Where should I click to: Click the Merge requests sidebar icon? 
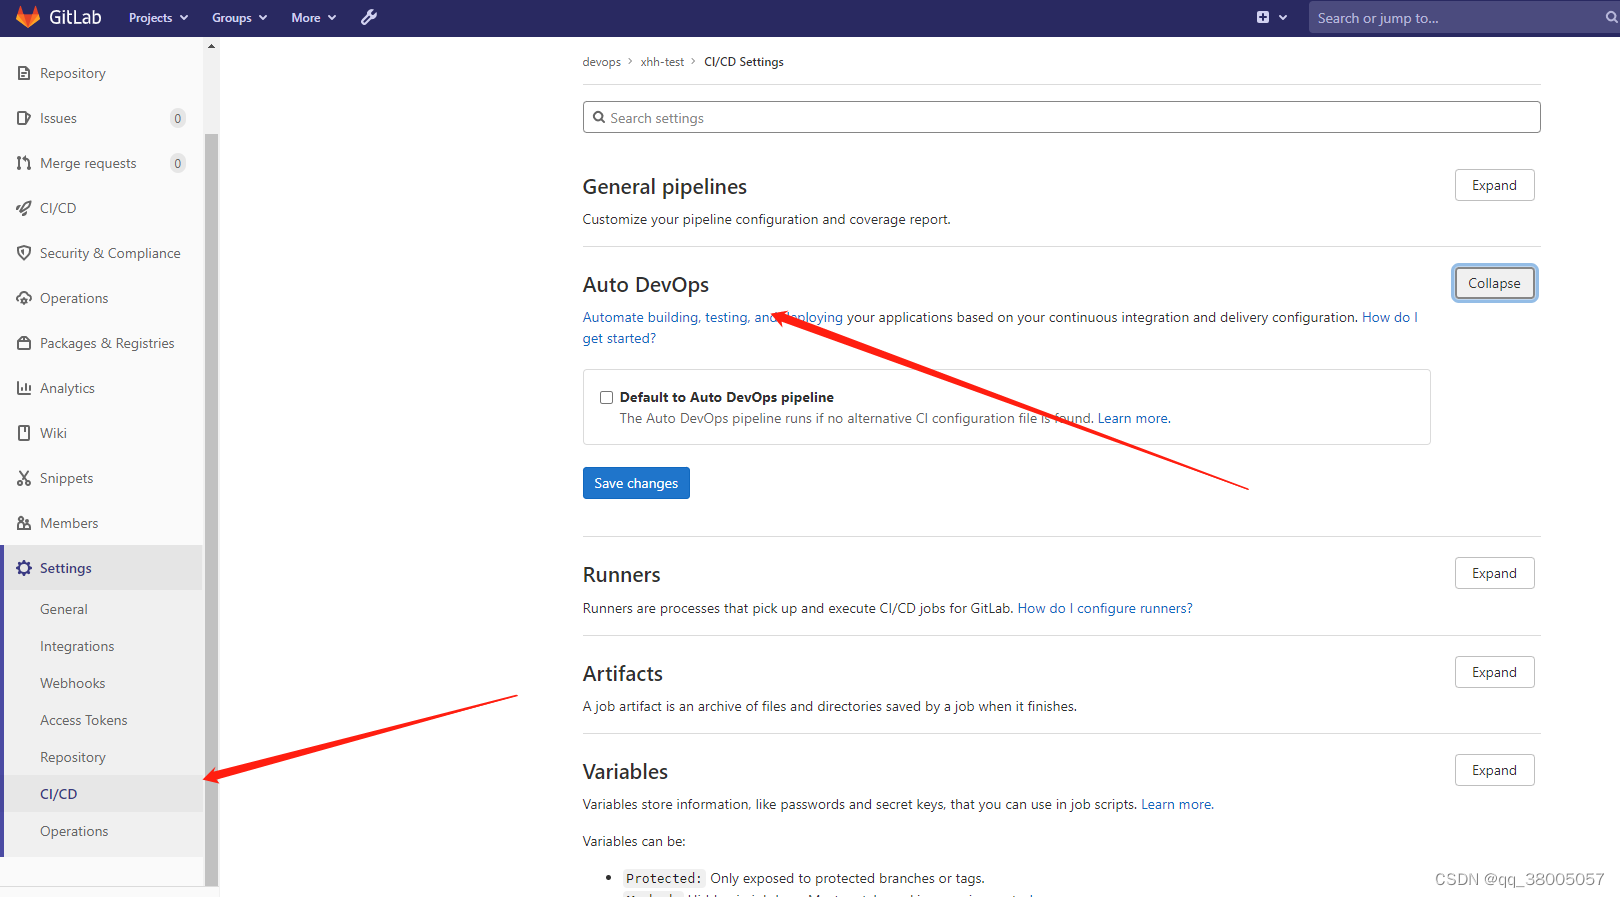click(24, 163)
